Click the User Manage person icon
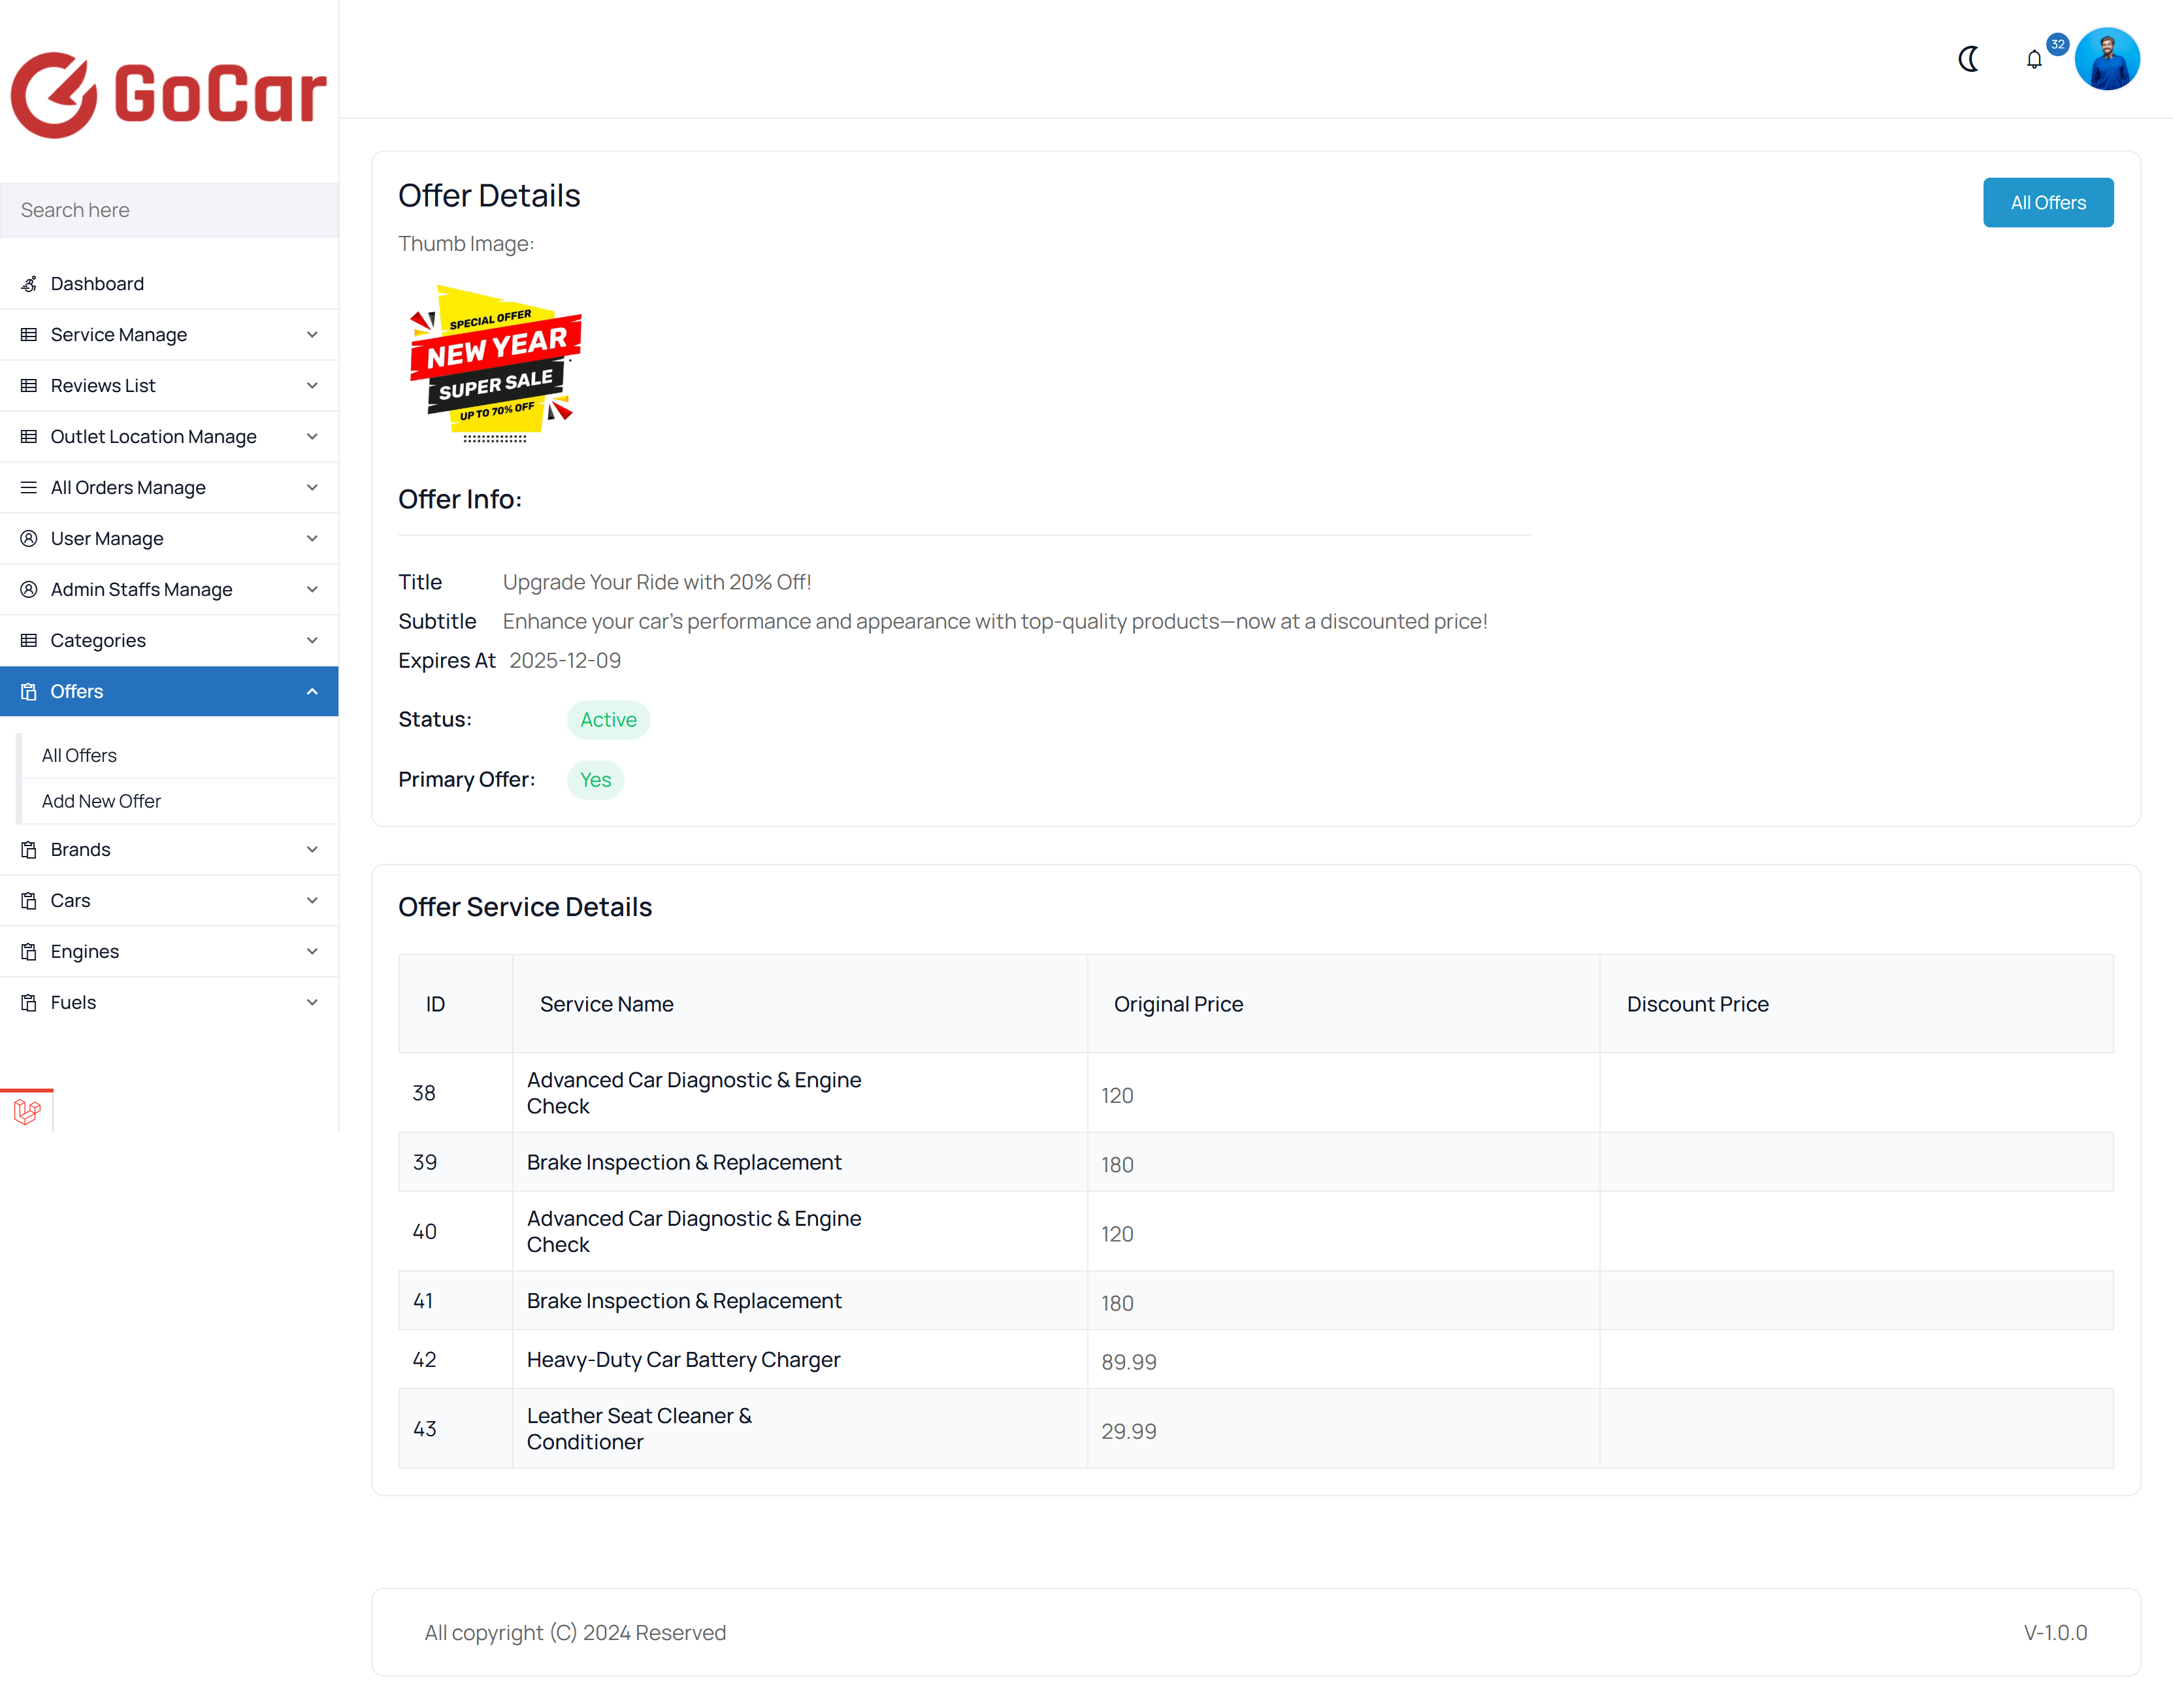 (x=29, y=539)
